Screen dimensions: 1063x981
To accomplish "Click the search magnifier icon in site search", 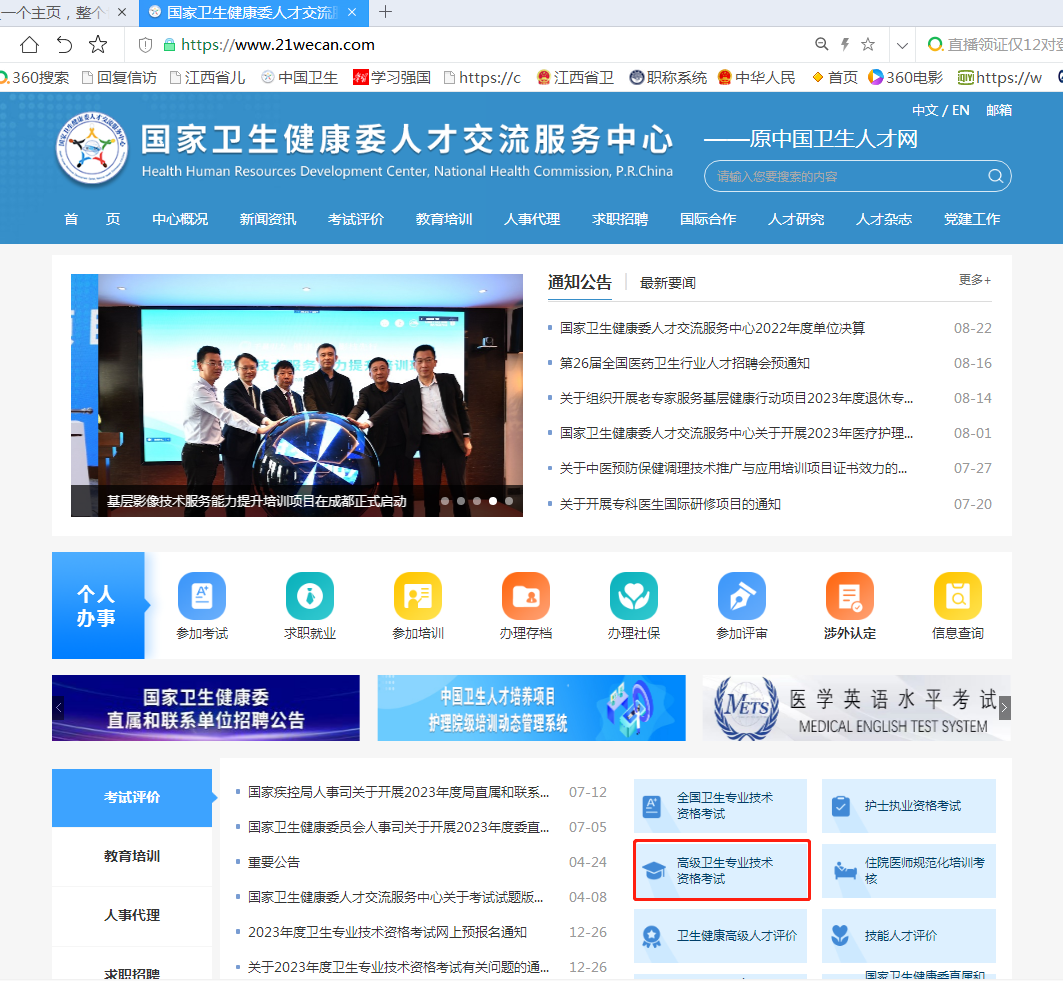I will click(x=995, y=177).
